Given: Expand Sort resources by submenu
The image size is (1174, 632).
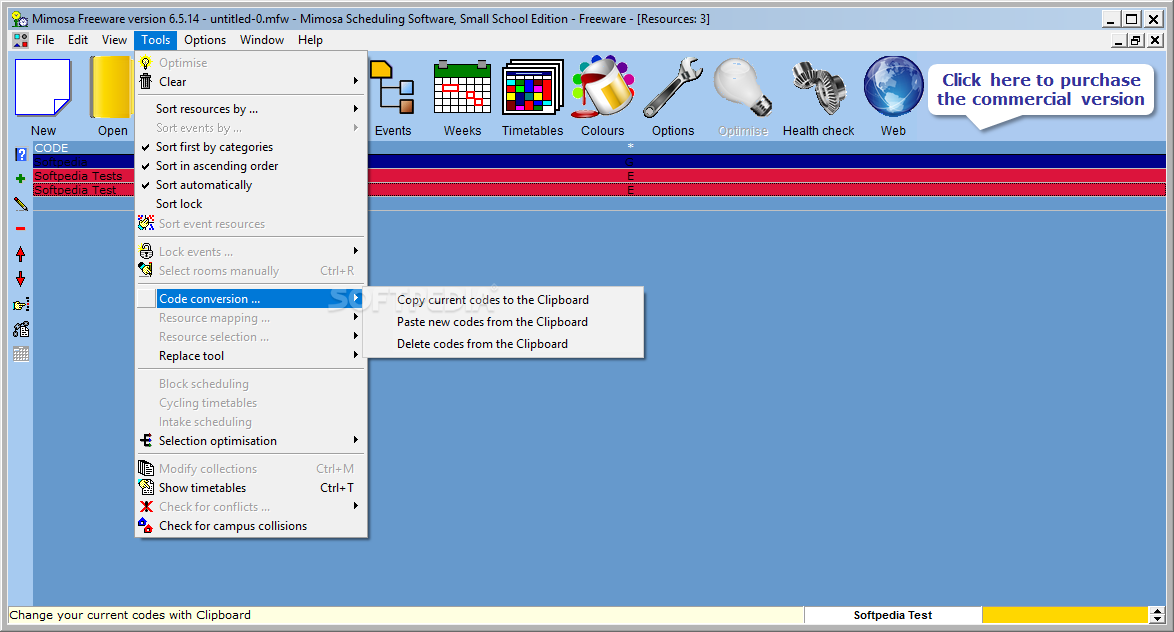Looking at the screenshot, I should click(356, 109).
